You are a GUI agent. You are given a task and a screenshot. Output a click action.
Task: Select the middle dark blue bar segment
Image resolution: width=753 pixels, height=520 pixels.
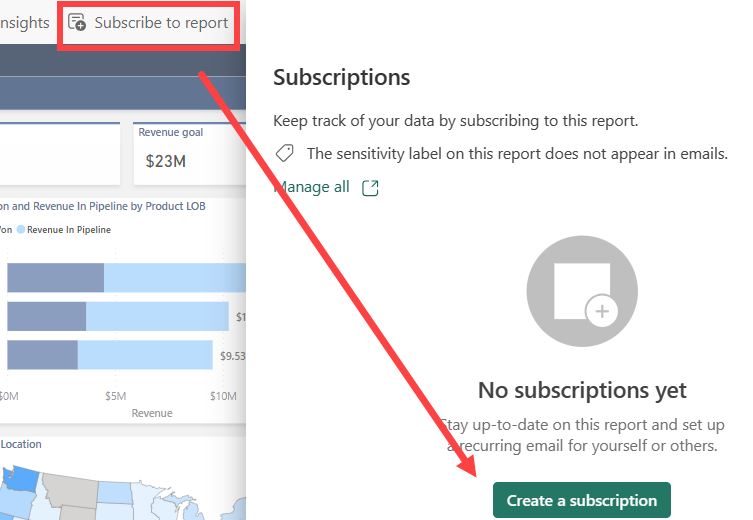click(47, 316)
